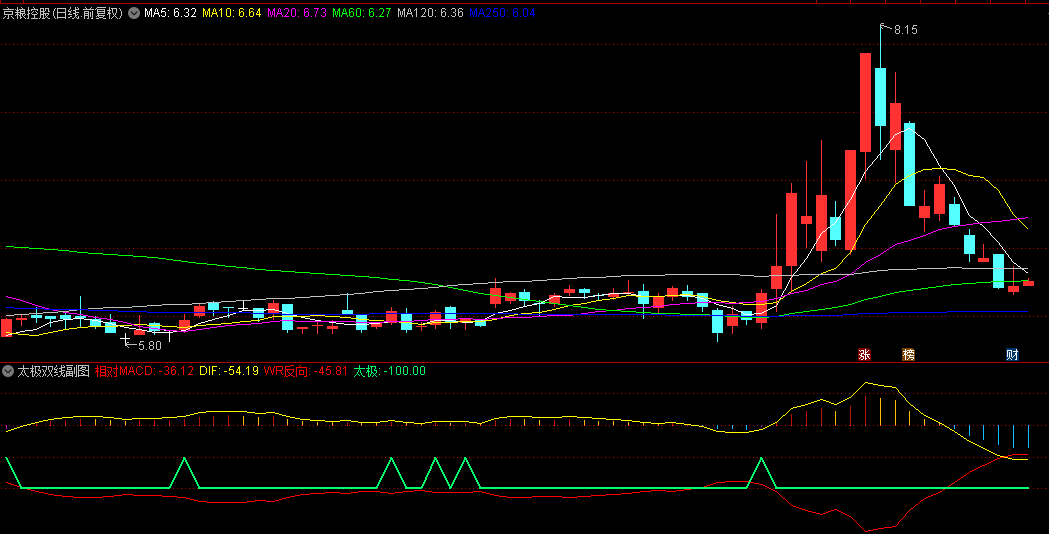Click the DIF: -54.19 value
1049x534 pixels.
pyautogui.click(x=229, y=371)
